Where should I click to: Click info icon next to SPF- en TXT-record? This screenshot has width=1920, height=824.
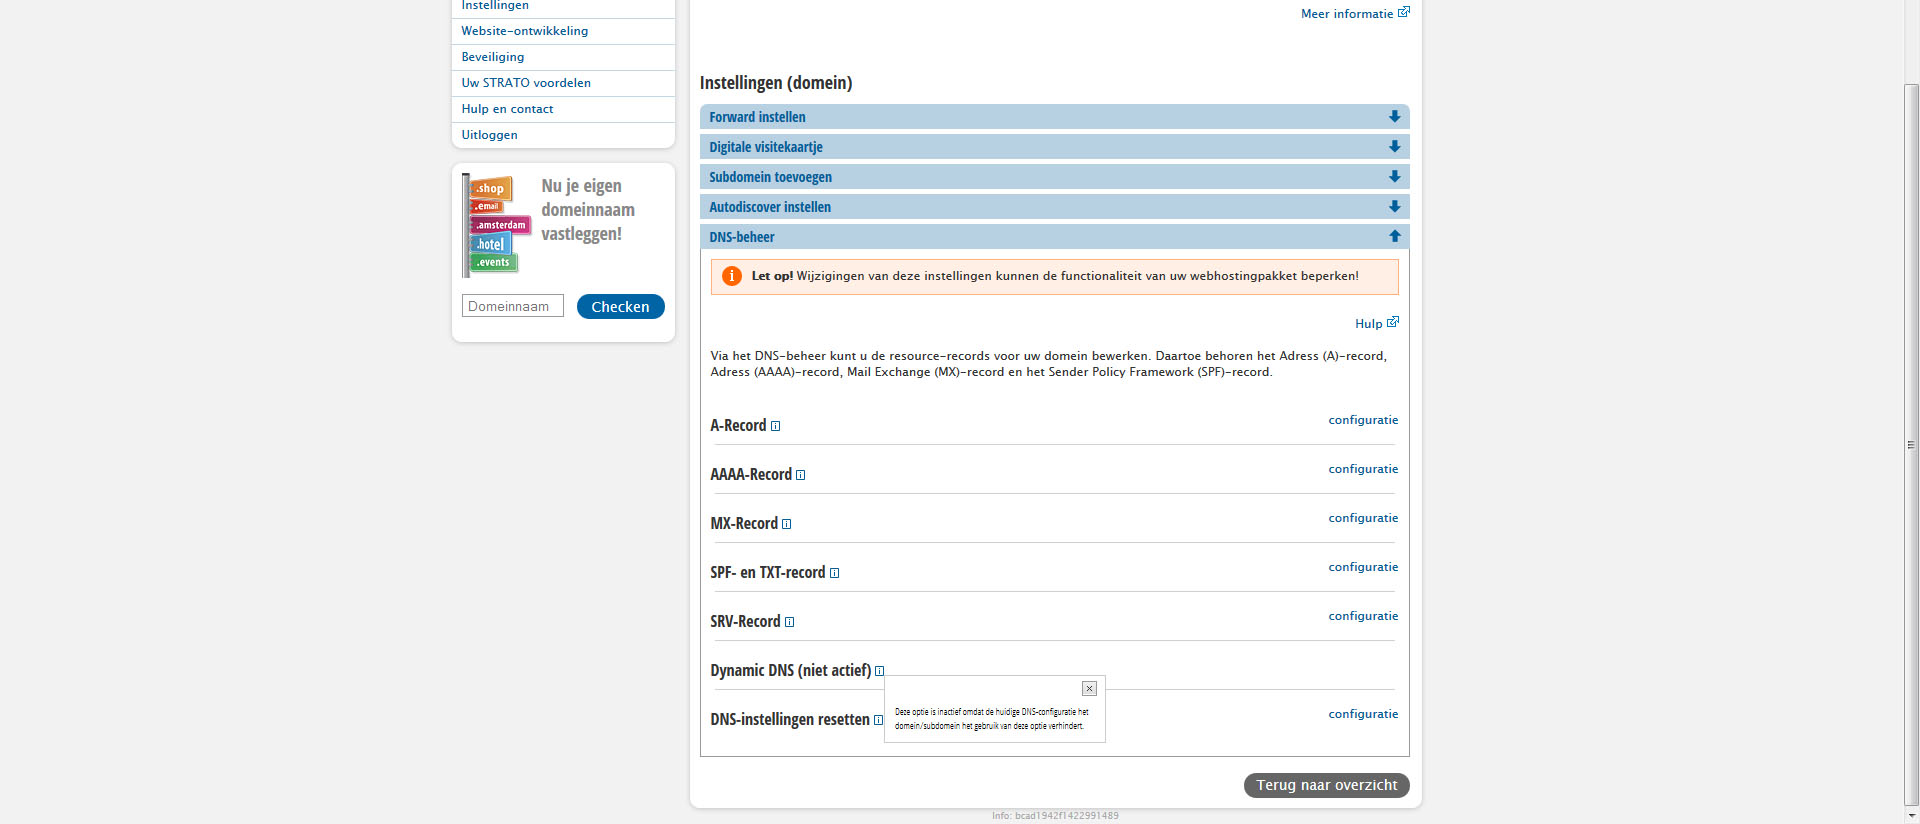point(834,573)
